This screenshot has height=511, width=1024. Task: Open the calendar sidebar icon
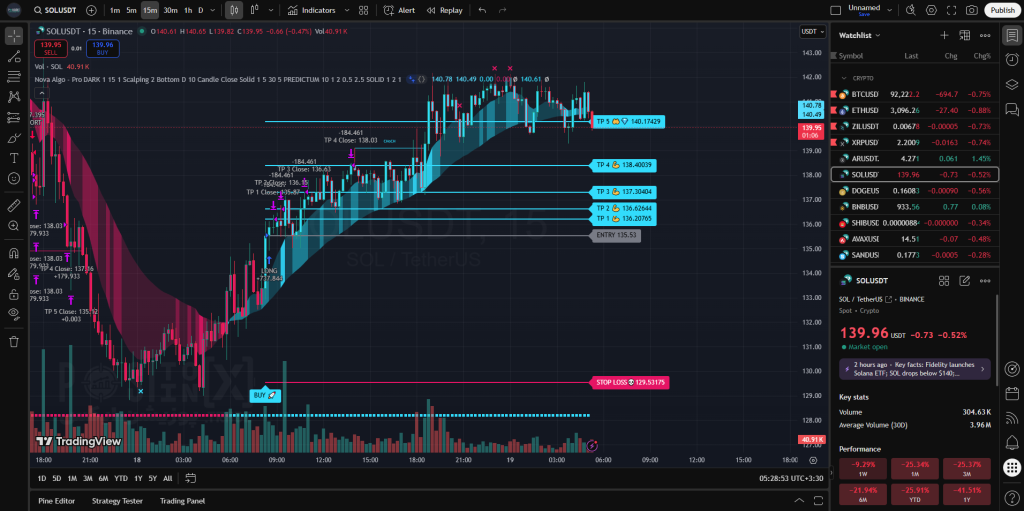coord(1012,394)
